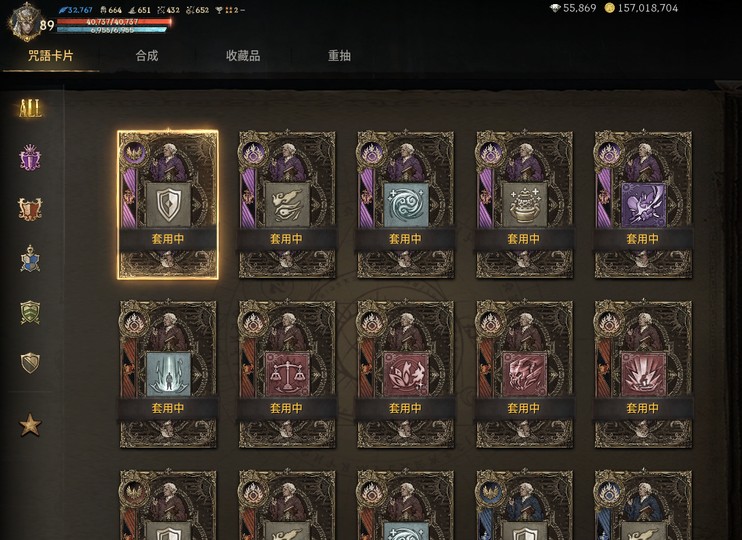Switch to the 合成 tab
Screen dimensions: 742x540
tap(147, 56)
